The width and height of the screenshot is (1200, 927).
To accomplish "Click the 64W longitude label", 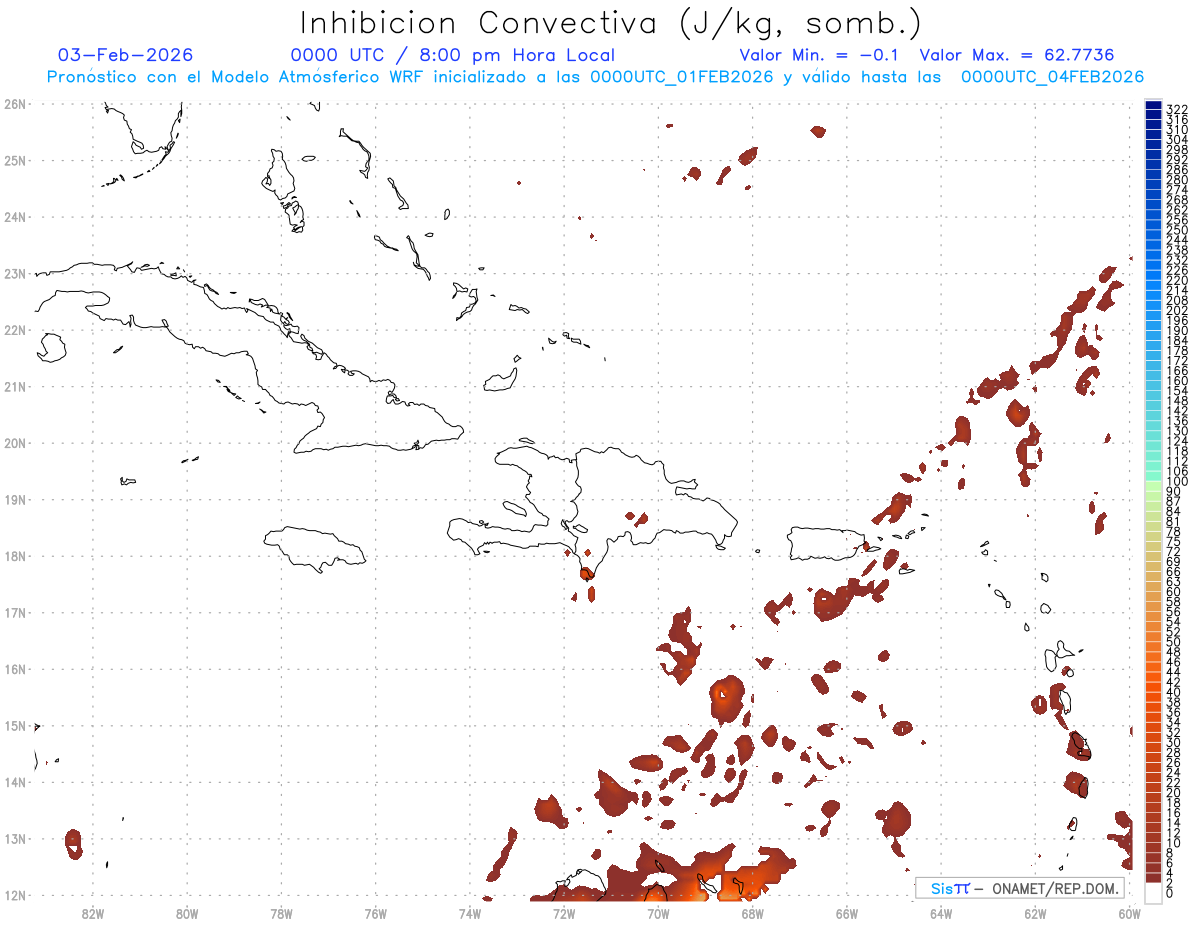I will [941, 913].
